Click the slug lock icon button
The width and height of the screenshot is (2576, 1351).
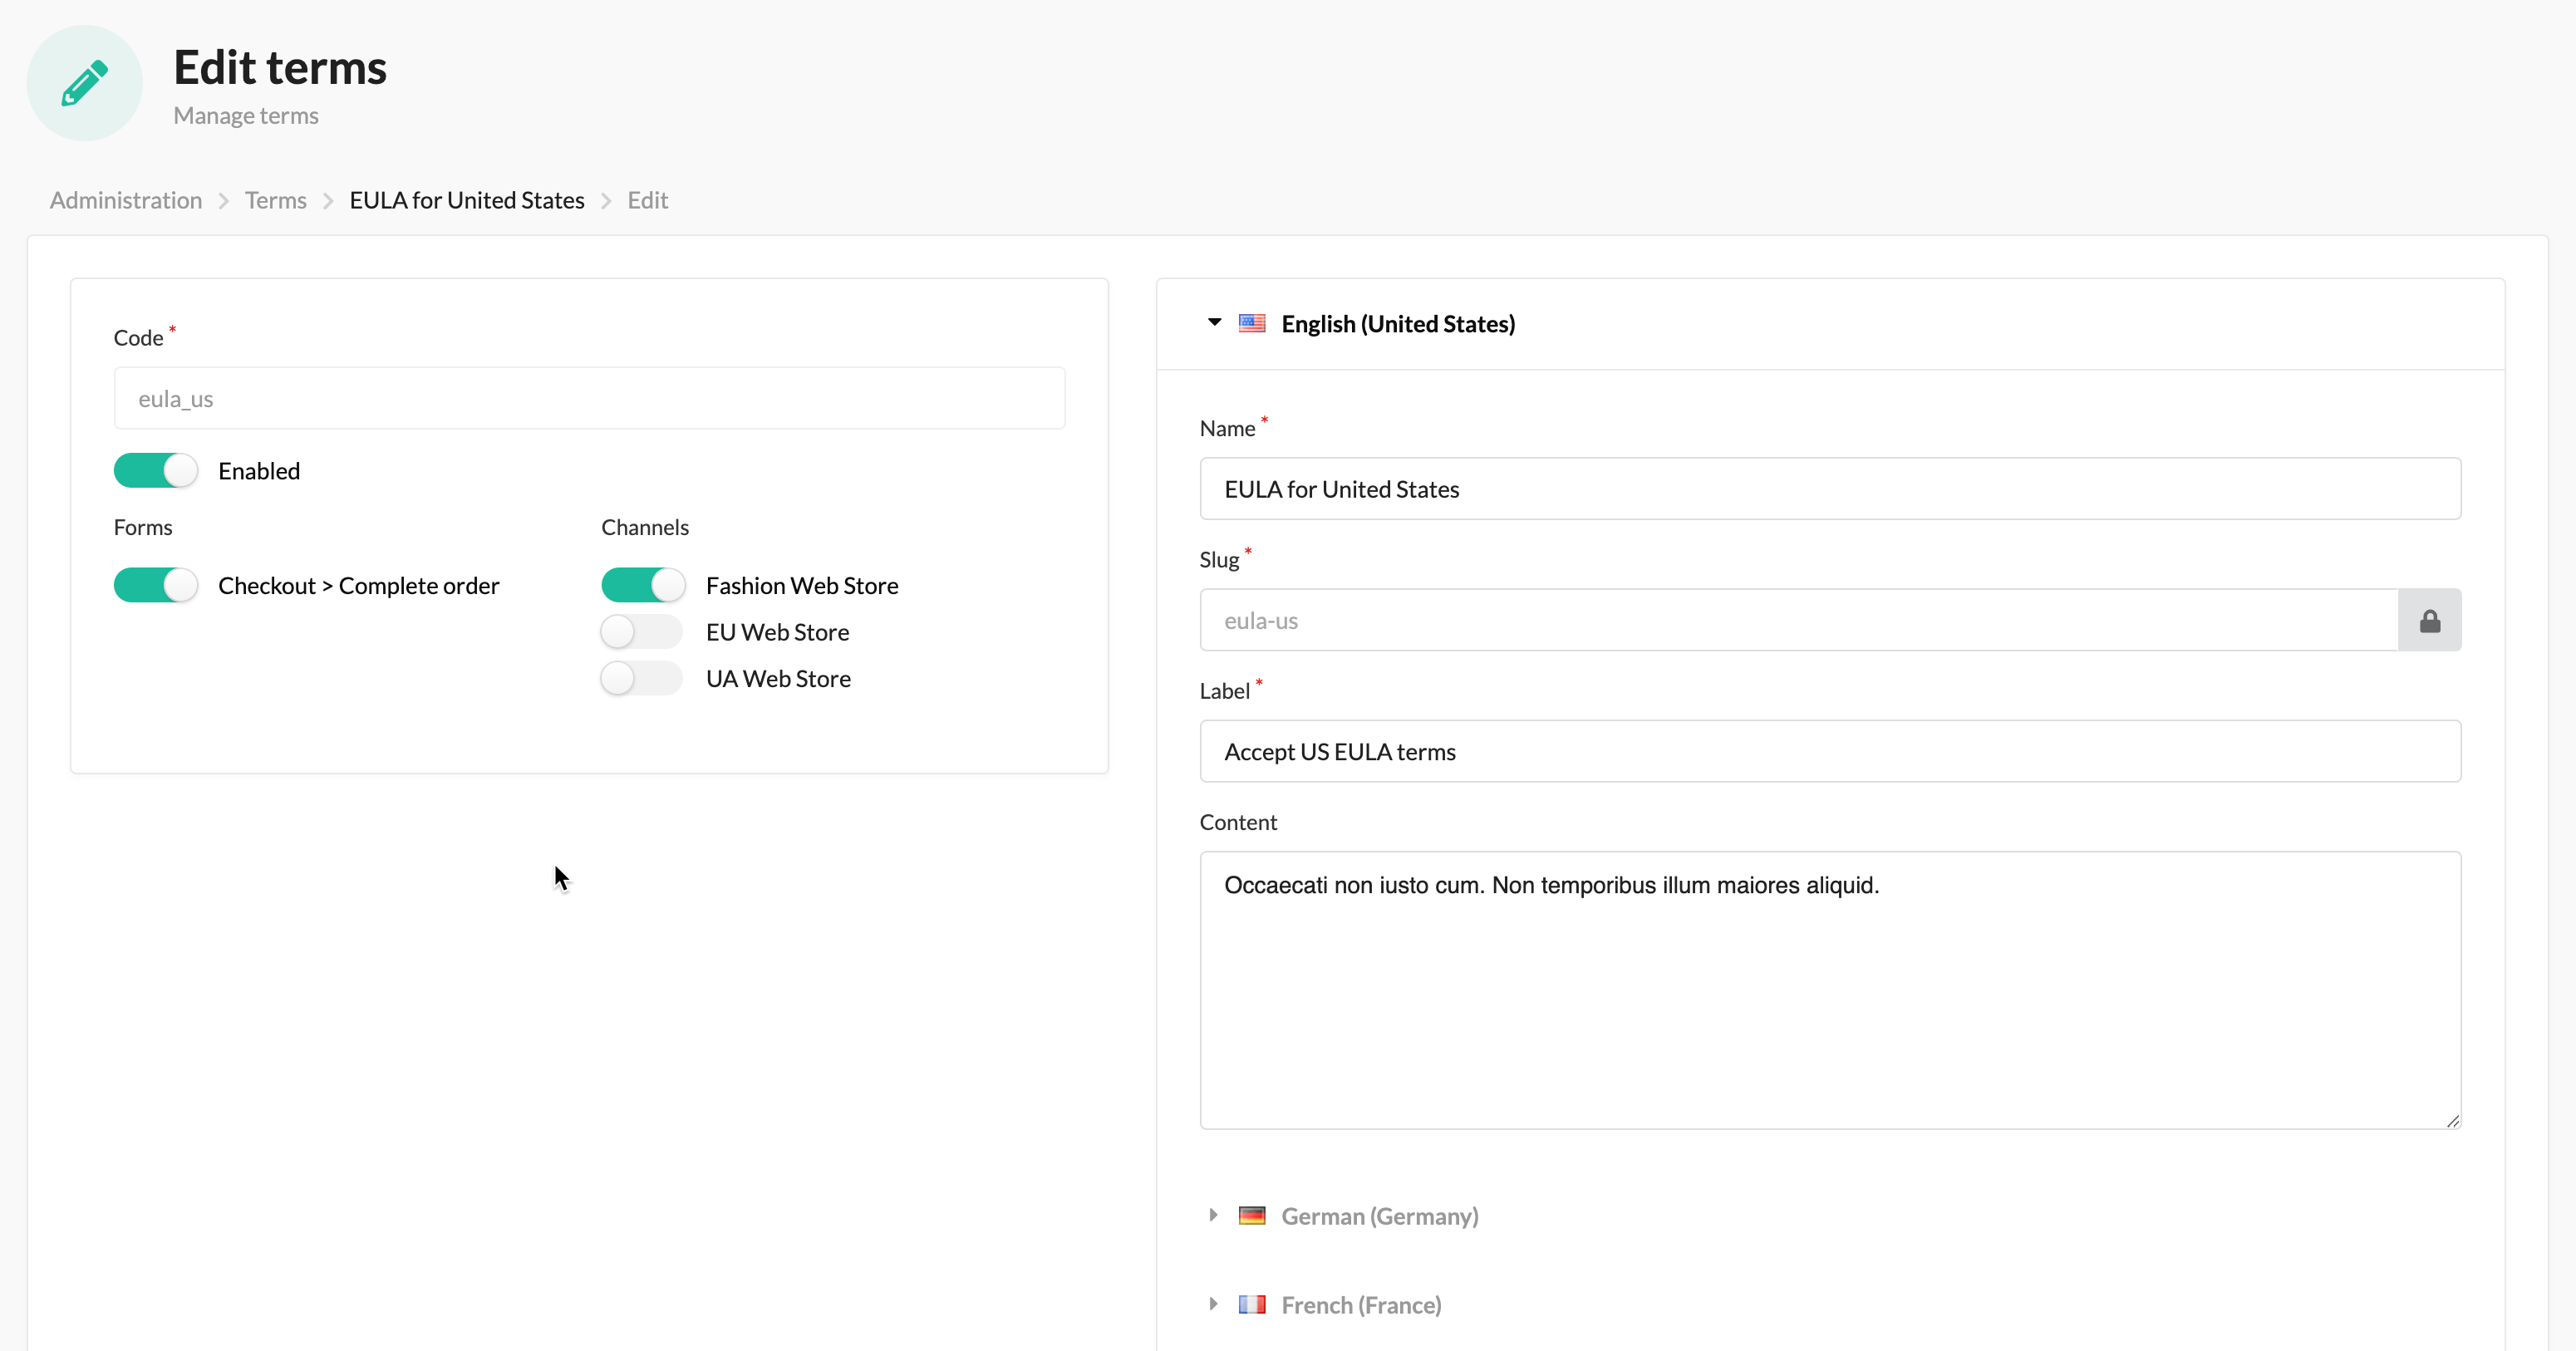coord(2429,621)
